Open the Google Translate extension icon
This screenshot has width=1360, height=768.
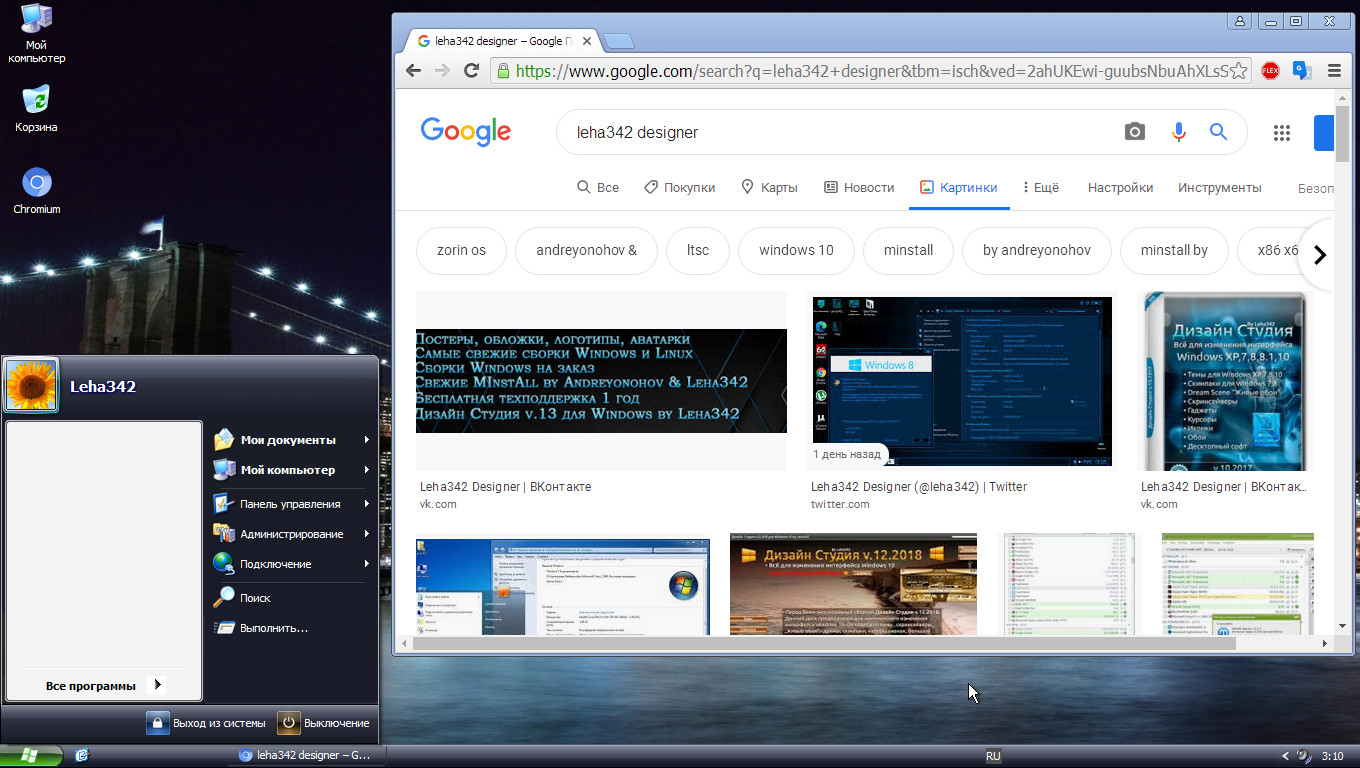(x=1301, y=71)
